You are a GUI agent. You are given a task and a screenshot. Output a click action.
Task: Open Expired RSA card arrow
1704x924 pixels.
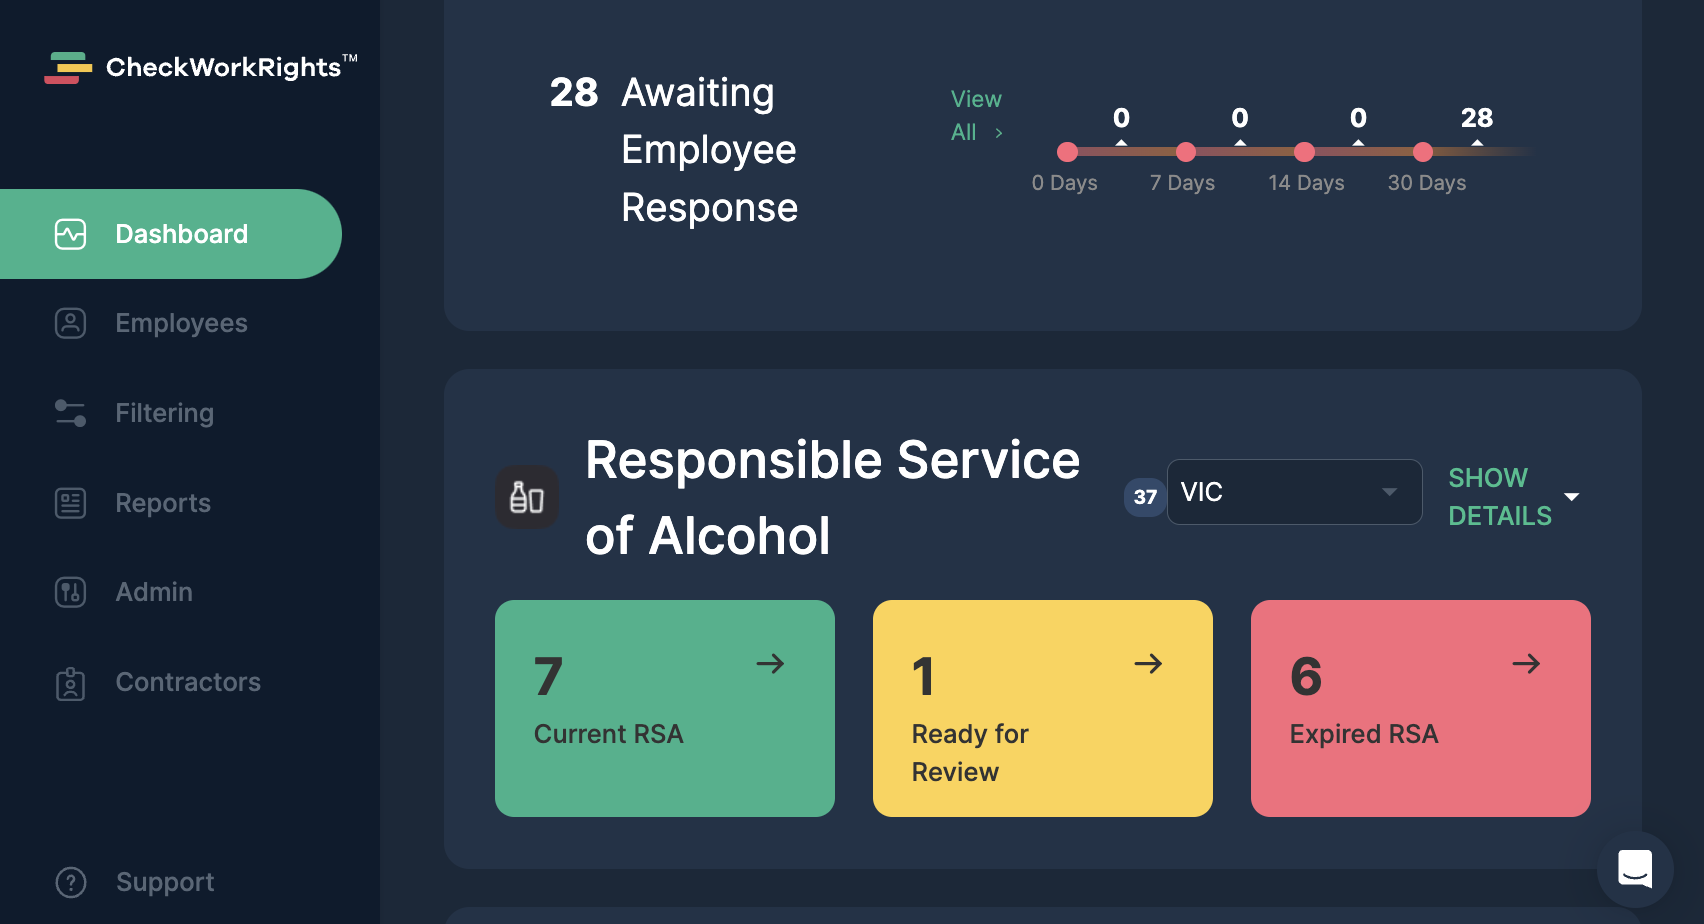click(x=1527, y=663)
